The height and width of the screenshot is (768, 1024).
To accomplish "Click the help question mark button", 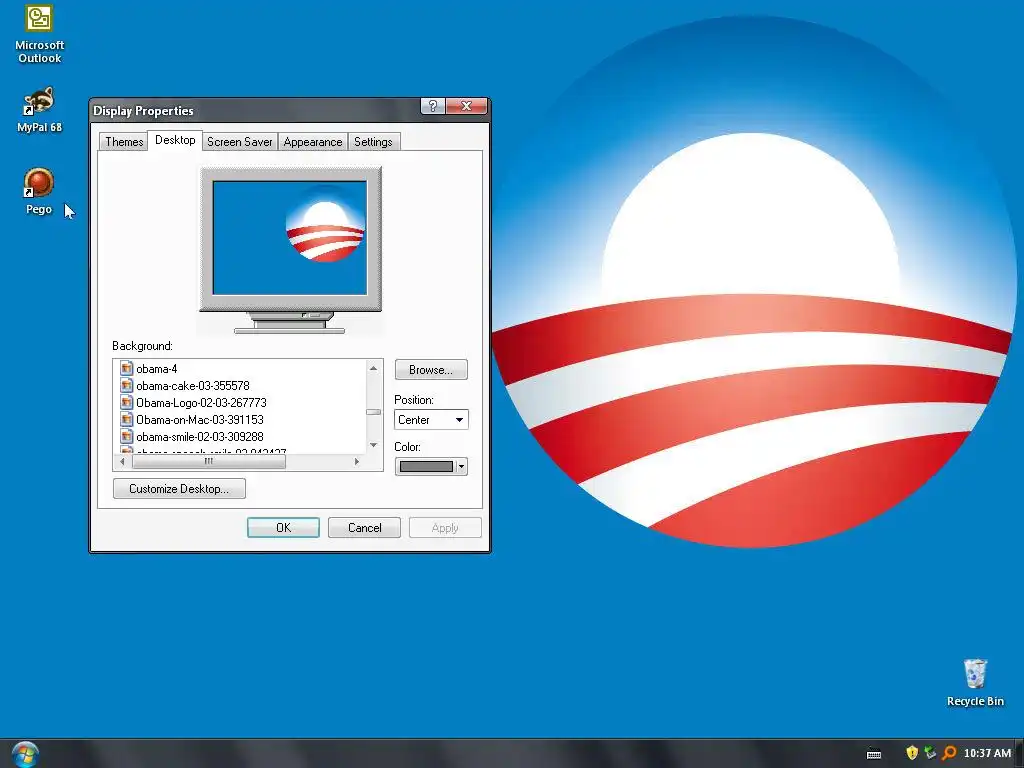I will tap(432, 106).
